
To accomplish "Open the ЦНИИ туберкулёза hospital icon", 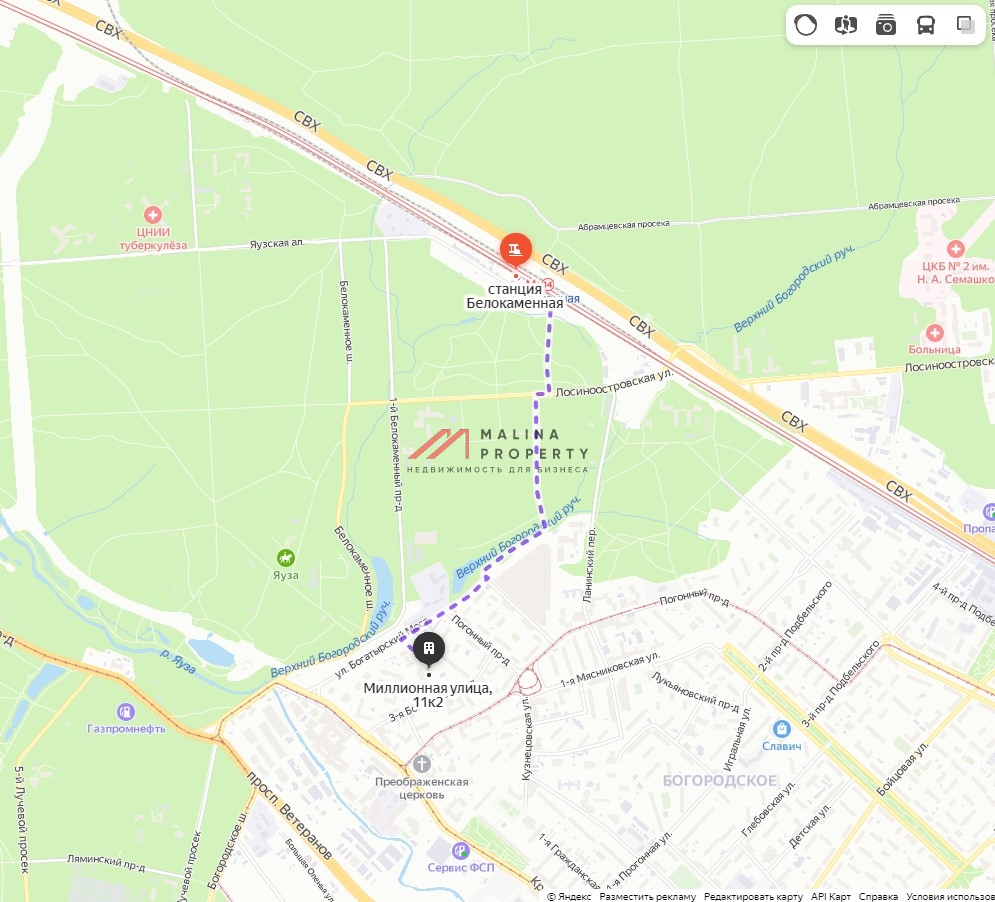I will click(x=152, y=215).
